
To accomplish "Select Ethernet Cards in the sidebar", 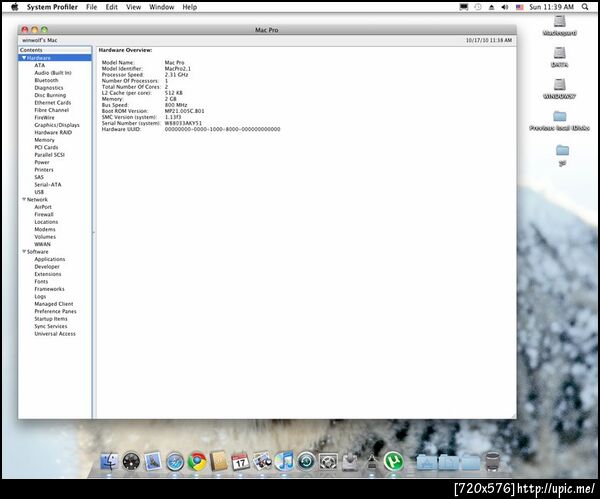I will tap(53, 103).
